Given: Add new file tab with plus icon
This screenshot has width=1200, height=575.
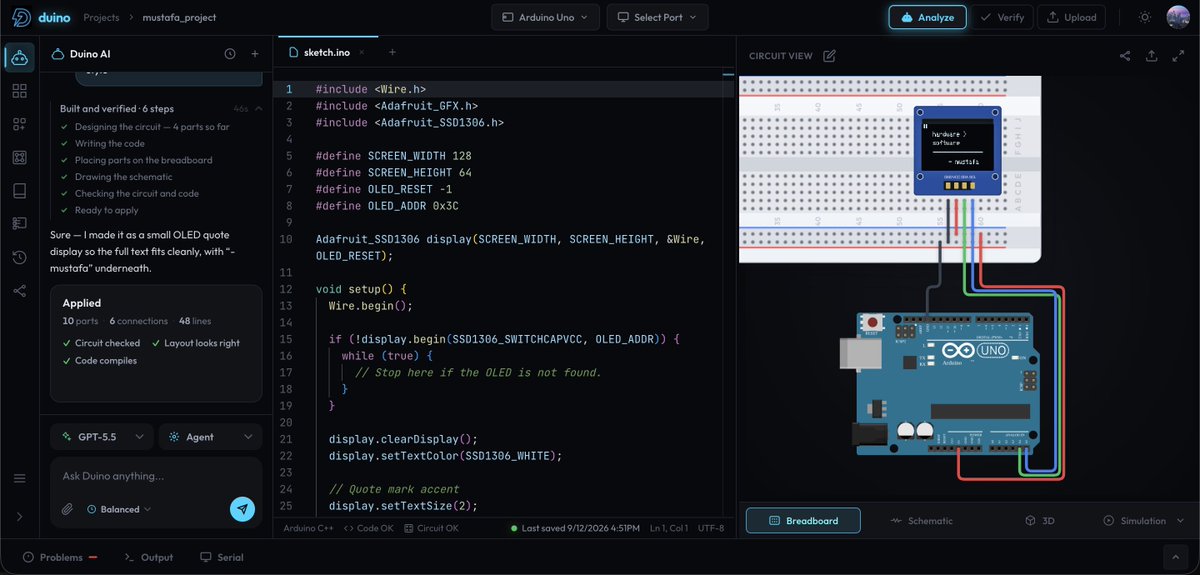Looking at the screenshot, I should click(392, 52).
